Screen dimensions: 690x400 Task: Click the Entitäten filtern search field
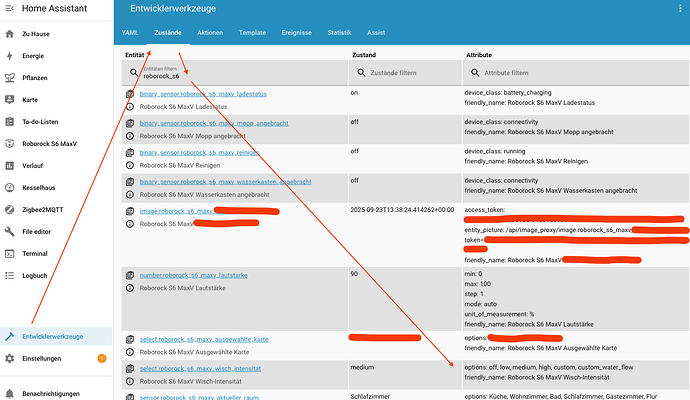click(x=235, y=74)
